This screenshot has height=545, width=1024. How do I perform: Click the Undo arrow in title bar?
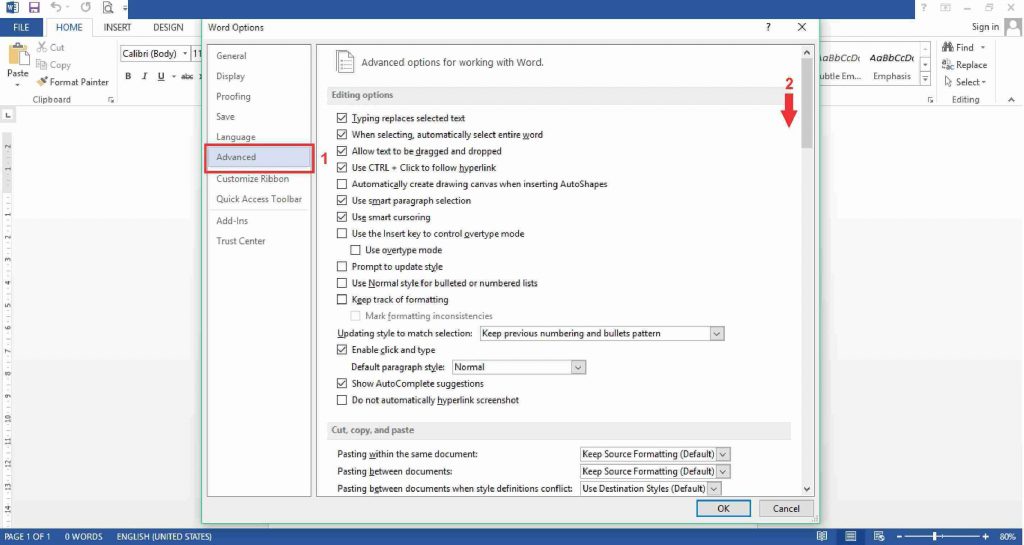pos(57,8)
